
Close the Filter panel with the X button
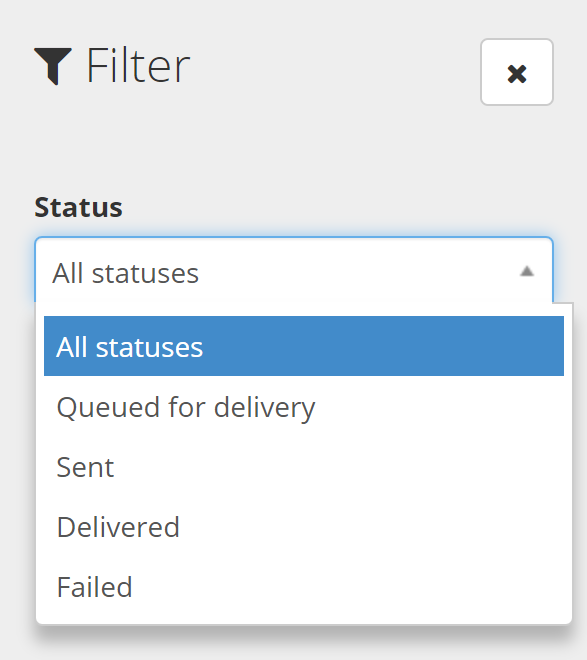(x=517, y=72)
